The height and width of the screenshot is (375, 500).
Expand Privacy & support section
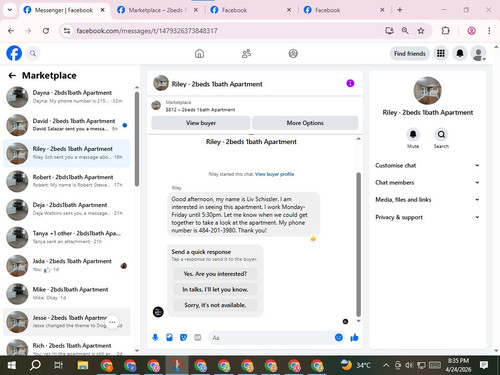(x=427, y=217)
